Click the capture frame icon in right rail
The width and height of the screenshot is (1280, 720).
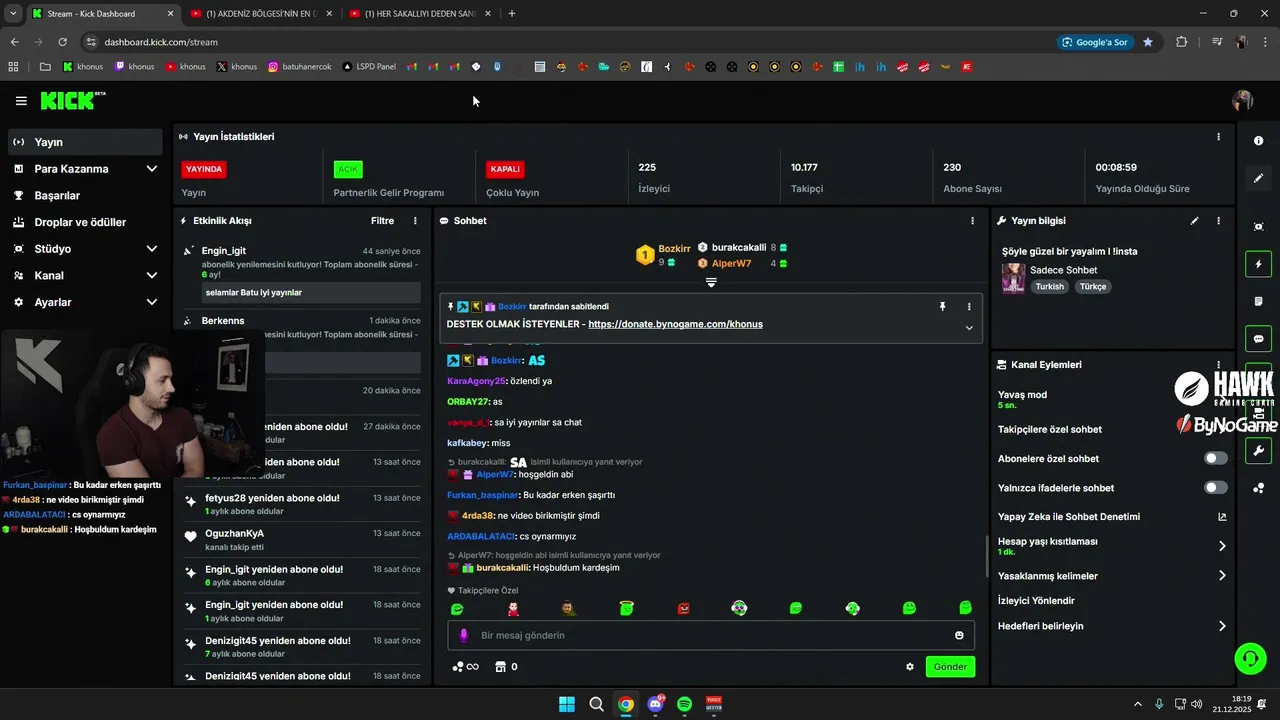tap(1258, 227)
